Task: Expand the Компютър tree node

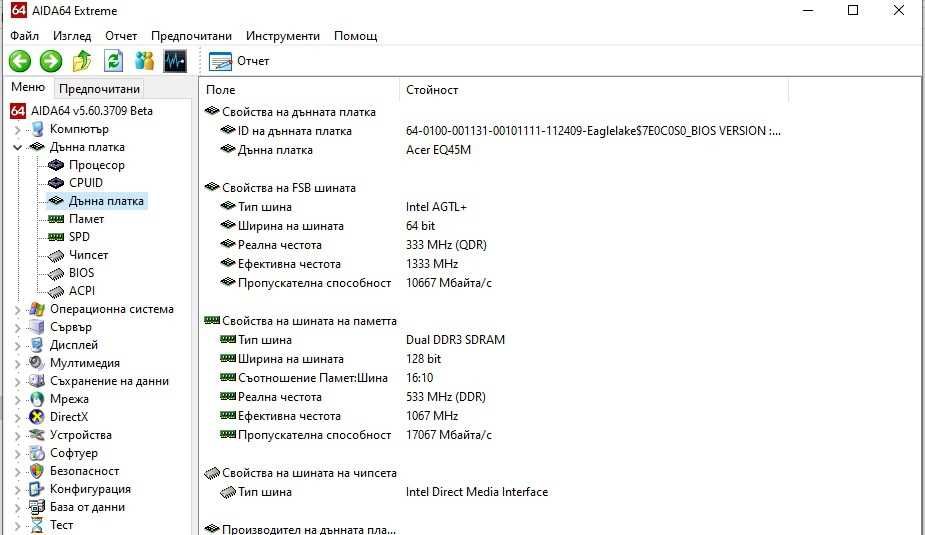Action: click(17, 129)
